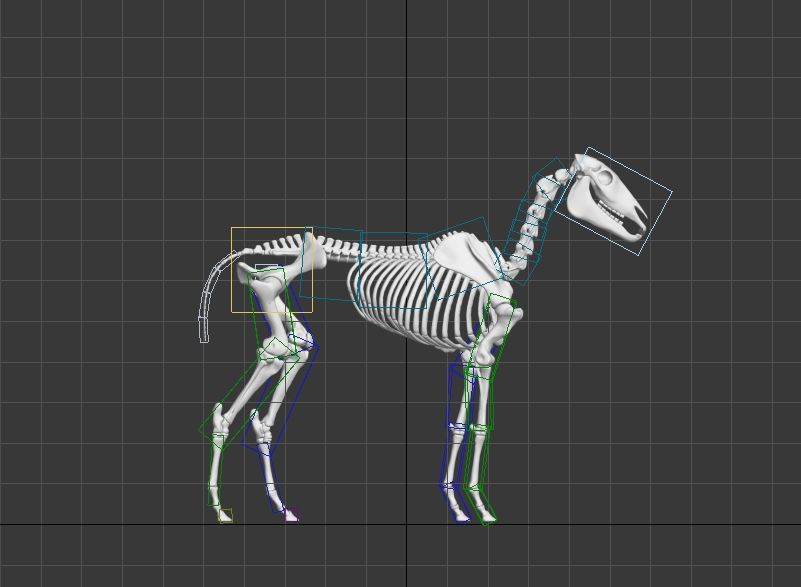Image resolution: width=801 pixels, height=587 pixels.
Task: Click the lumbar spine behind the ribcage
Action: point(335,244)
